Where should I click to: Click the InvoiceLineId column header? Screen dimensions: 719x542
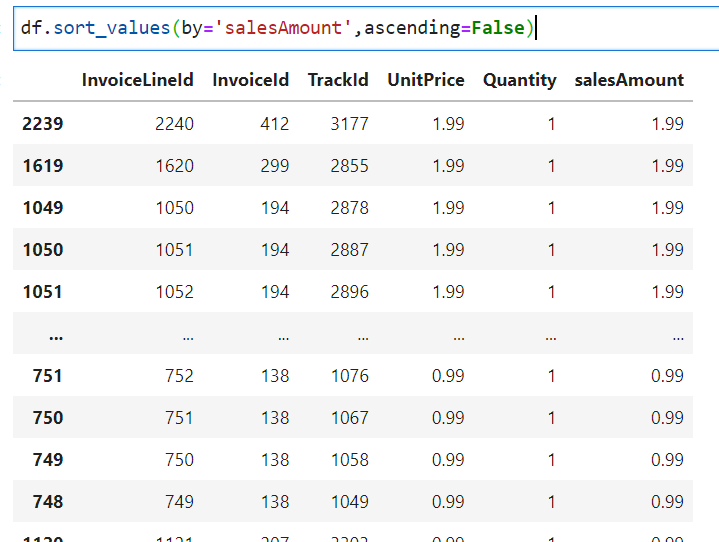[x=138, y=80]
